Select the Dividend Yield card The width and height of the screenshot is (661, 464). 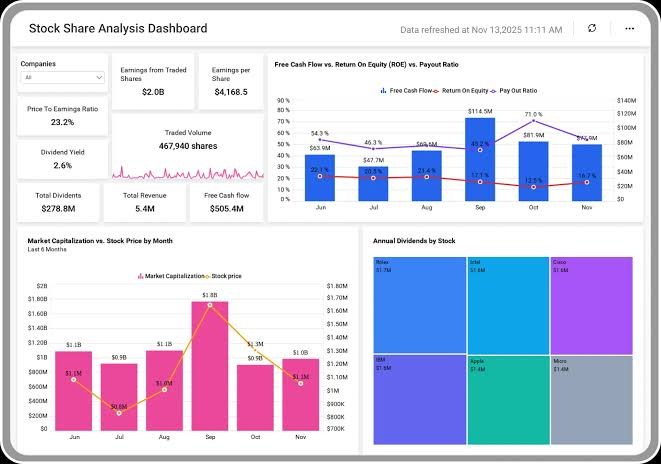[x=62, y=159]
